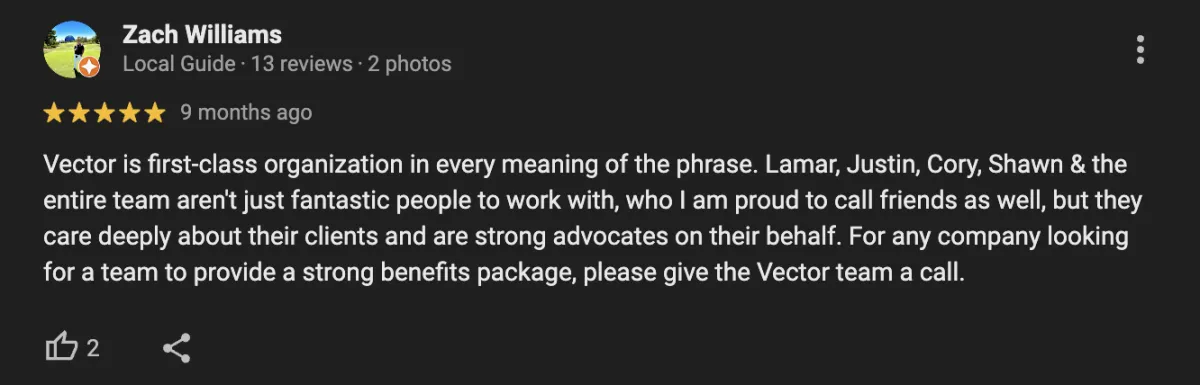Open the Zach Williams reviewer name link
Screen dimensions: 1200x385
[x=201, y=35]
